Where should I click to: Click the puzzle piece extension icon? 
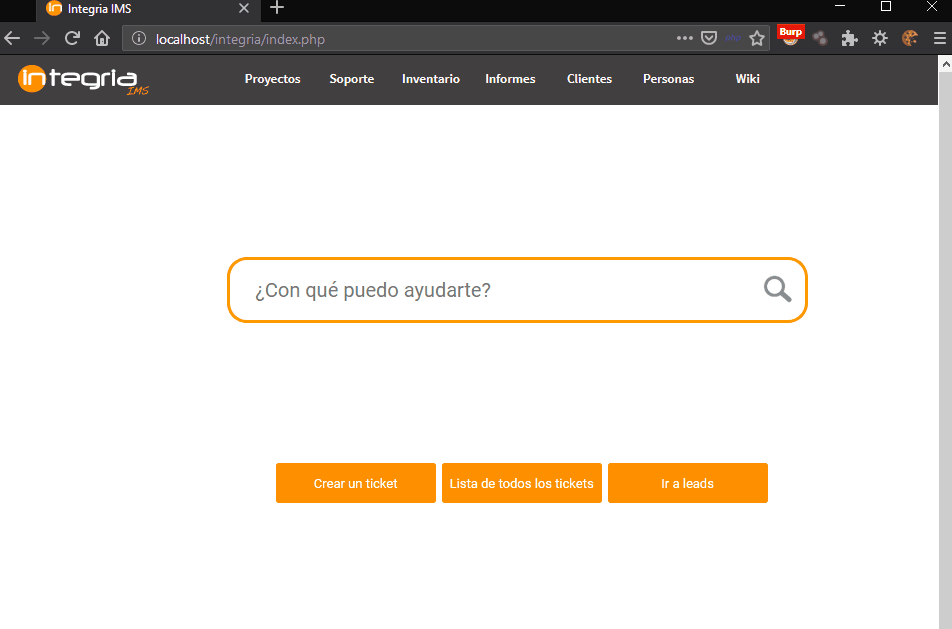849,39
